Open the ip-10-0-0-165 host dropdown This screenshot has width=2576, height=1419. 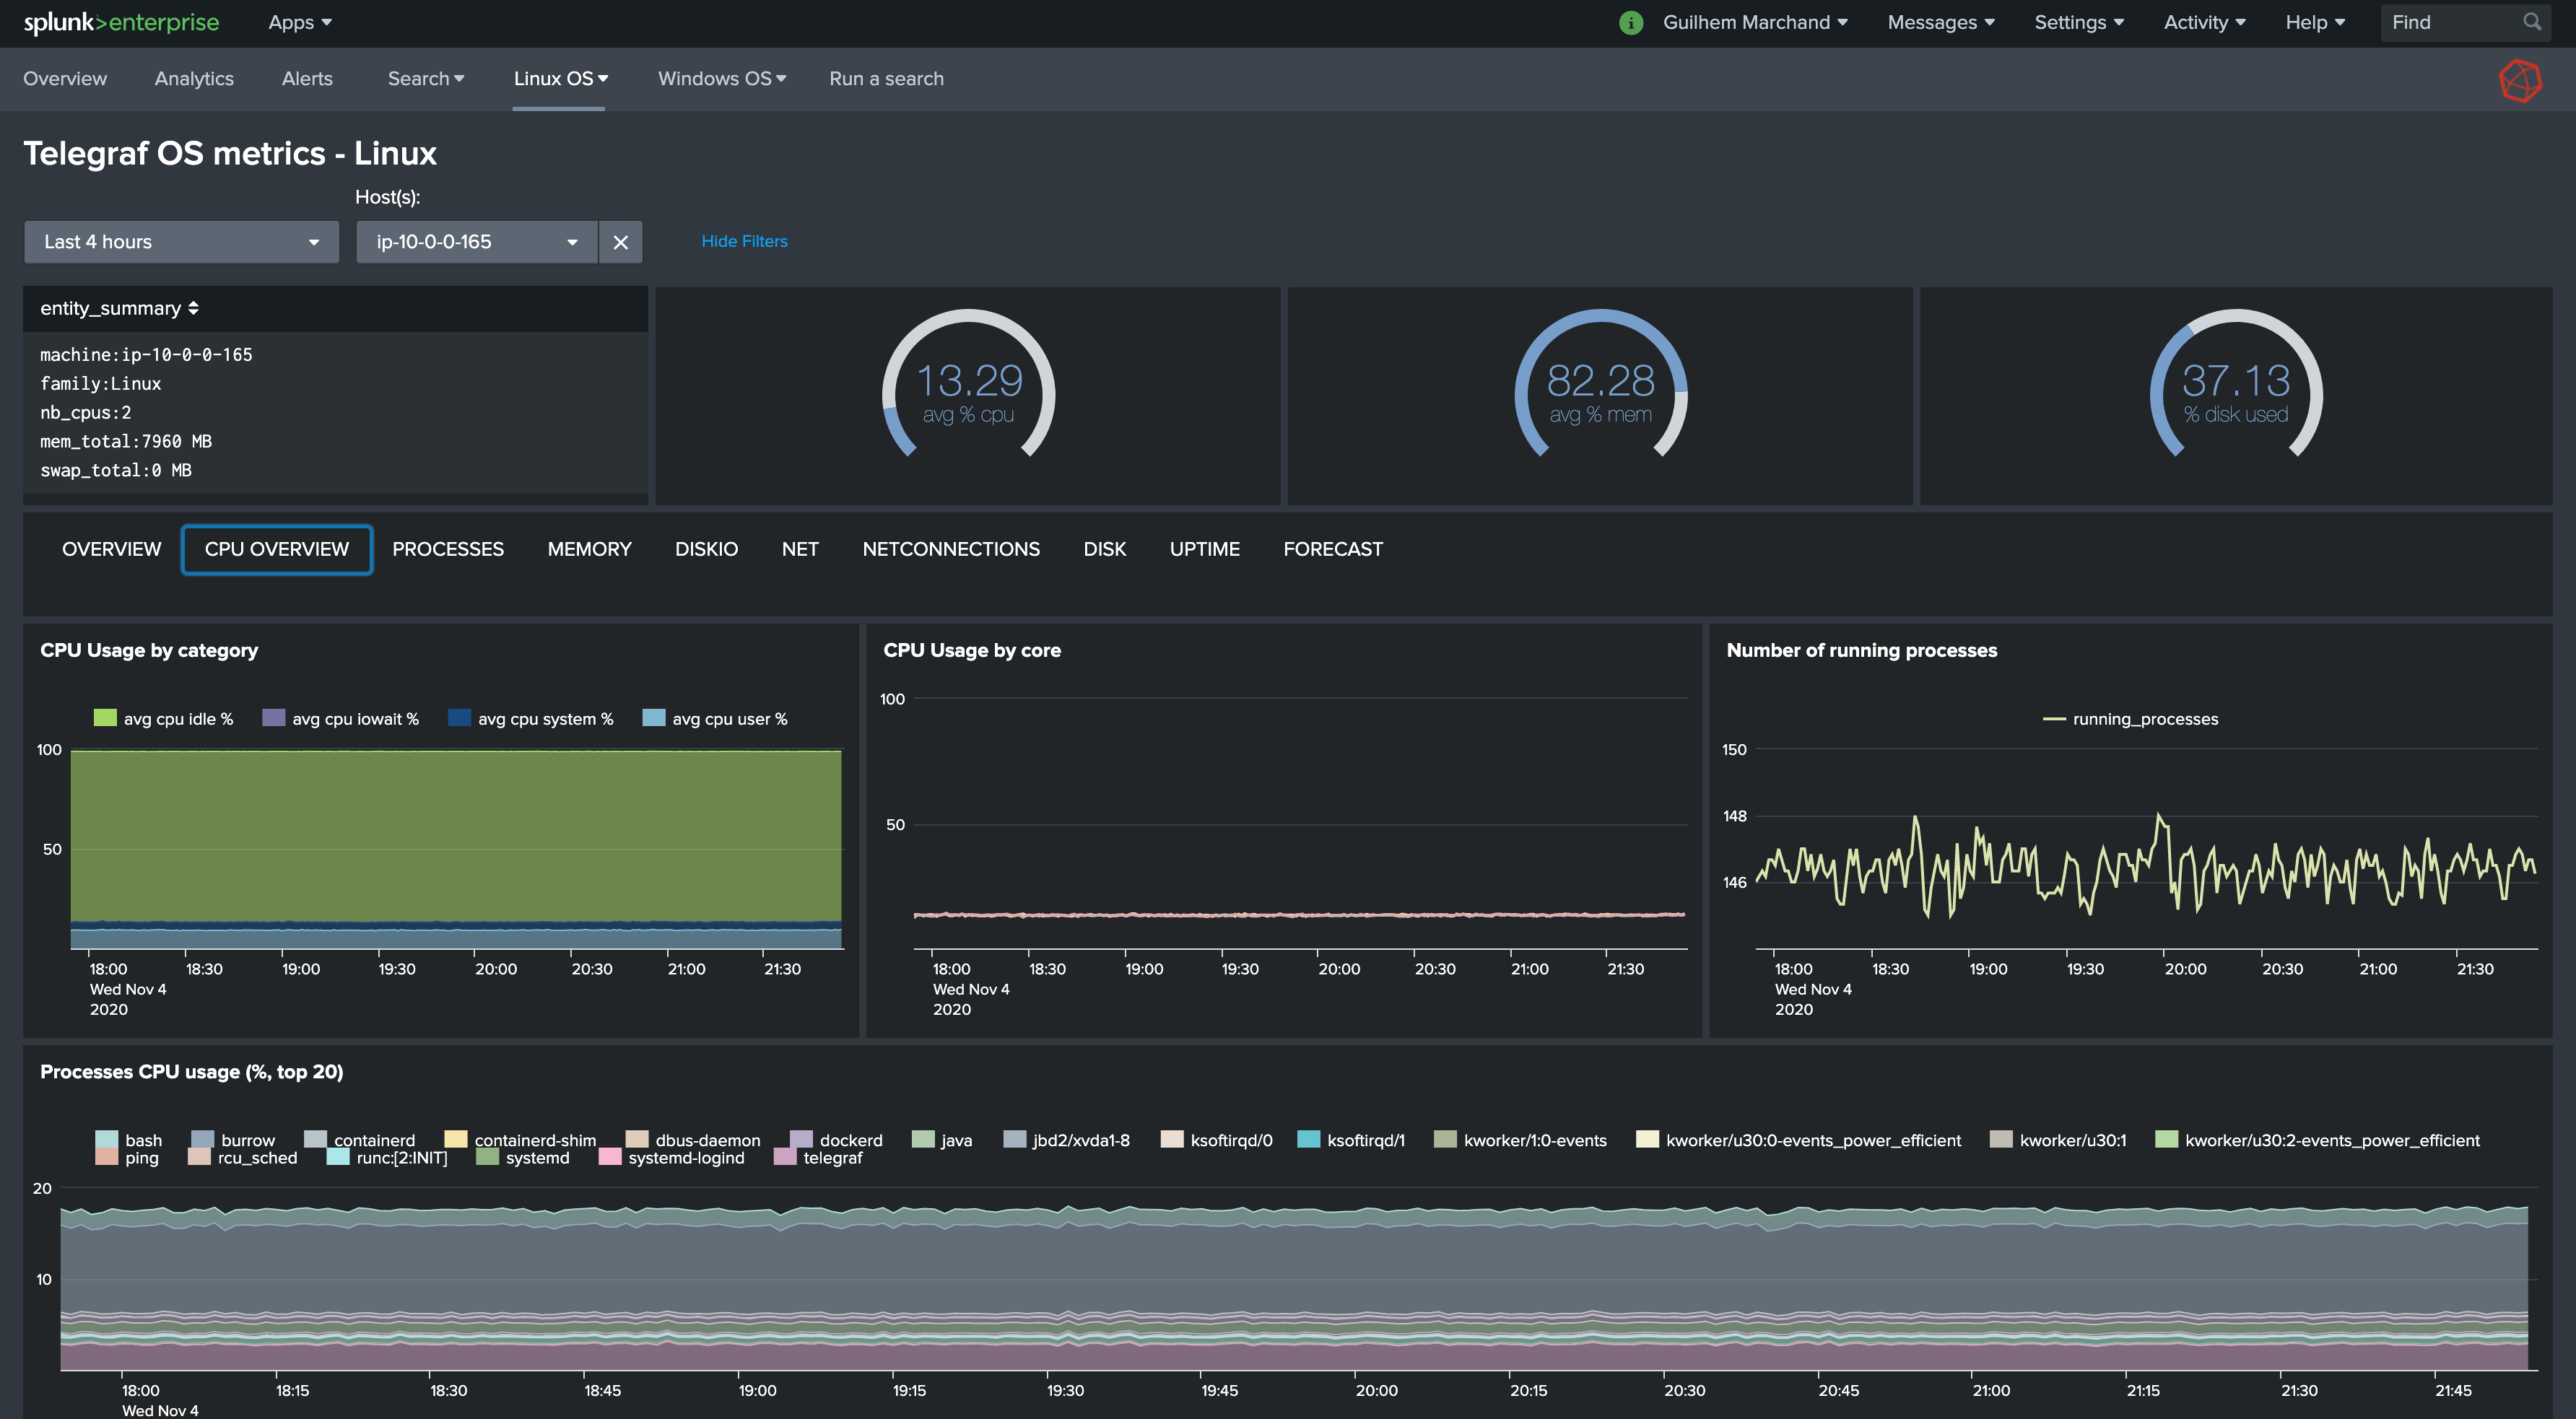[476, 242]
